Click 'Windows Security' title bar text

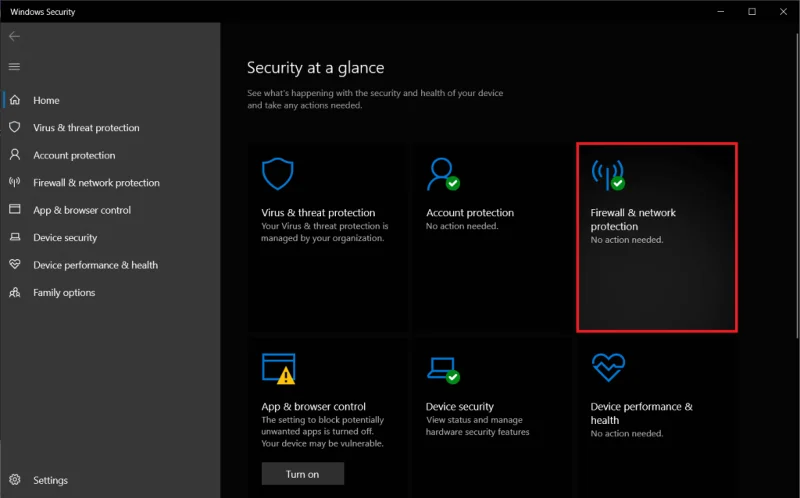pos(42,12)
